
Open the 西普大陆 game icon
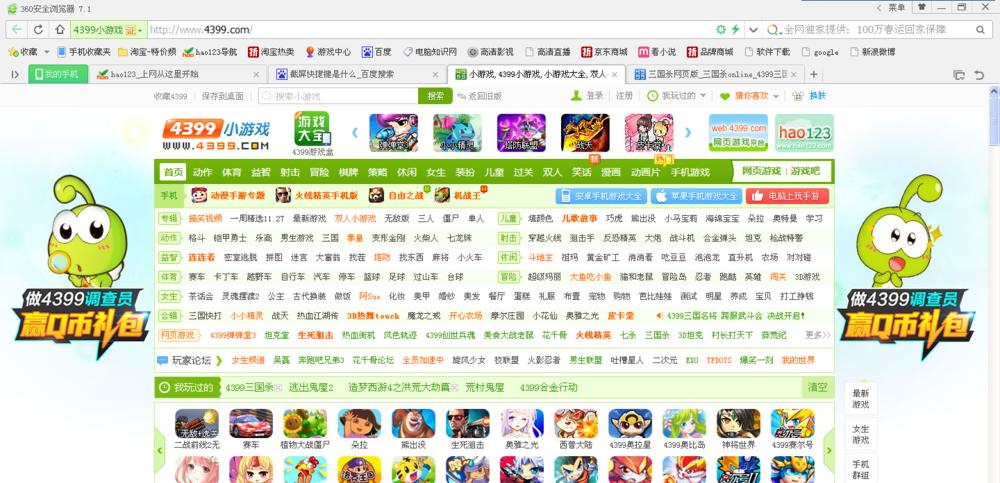576,424
